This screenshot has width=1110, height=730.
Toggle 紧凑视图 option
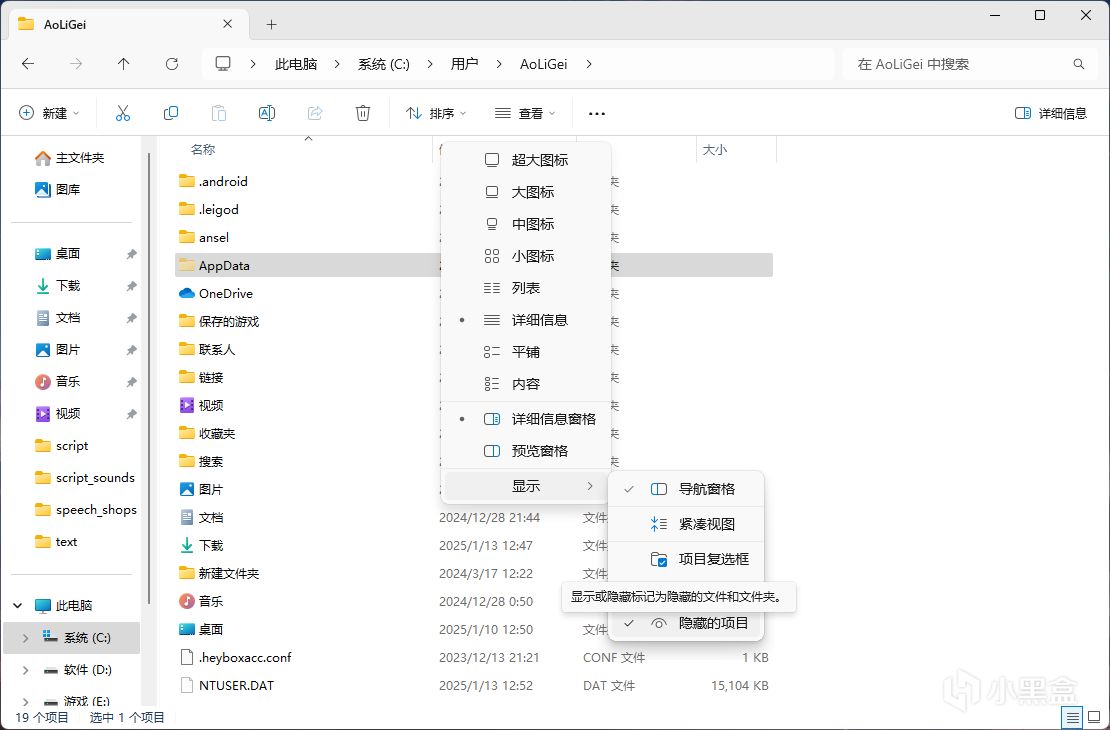coord(686,524)
